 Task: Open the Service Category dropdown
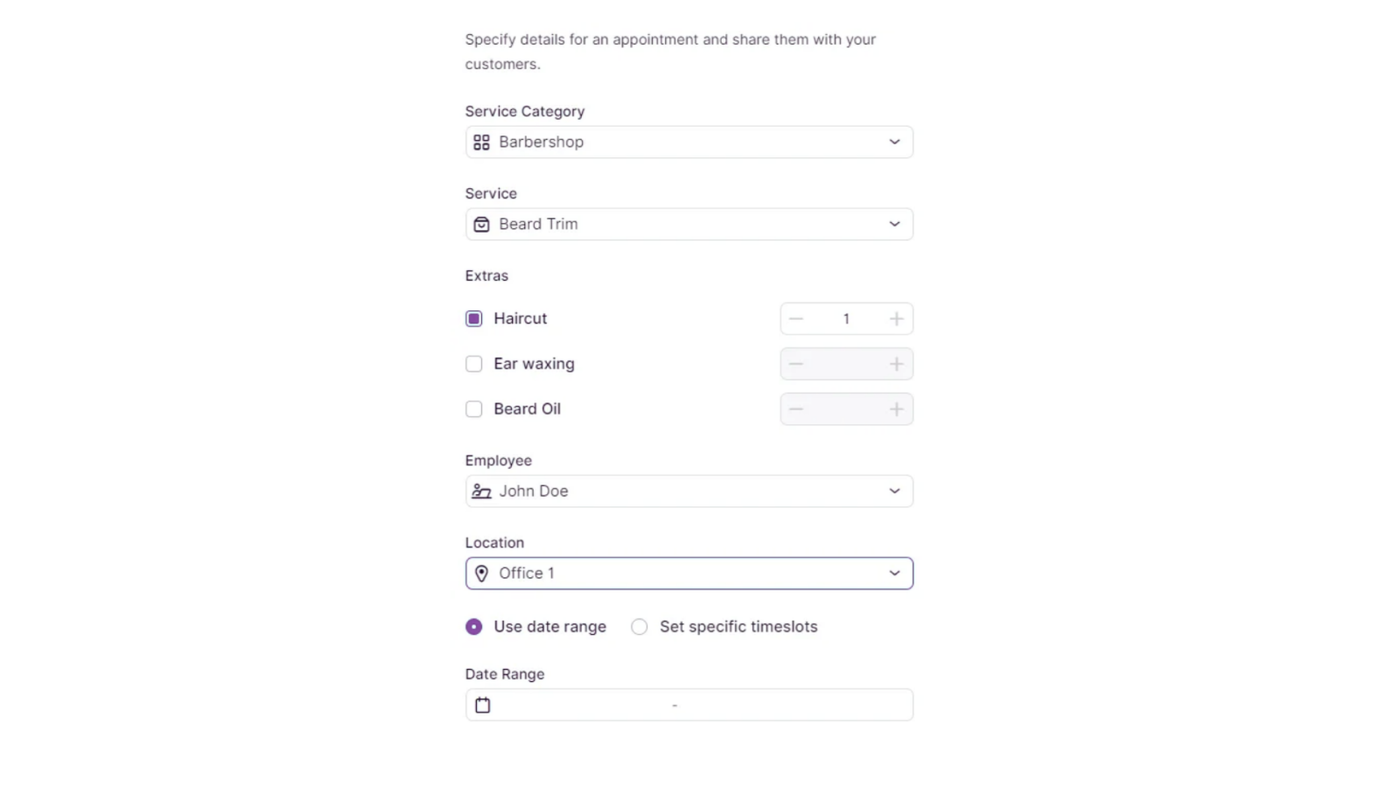click(894, 142)
